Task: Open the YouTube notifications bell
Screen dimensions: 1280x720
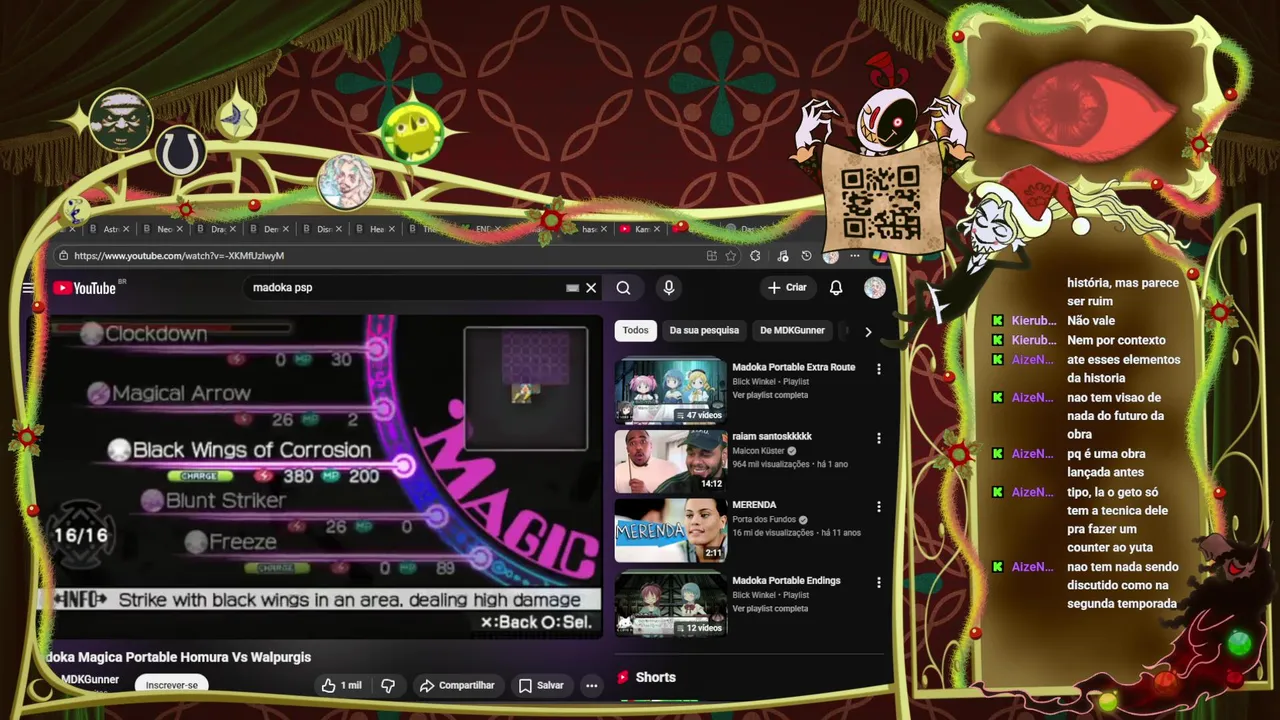Action: click(836, 288)
